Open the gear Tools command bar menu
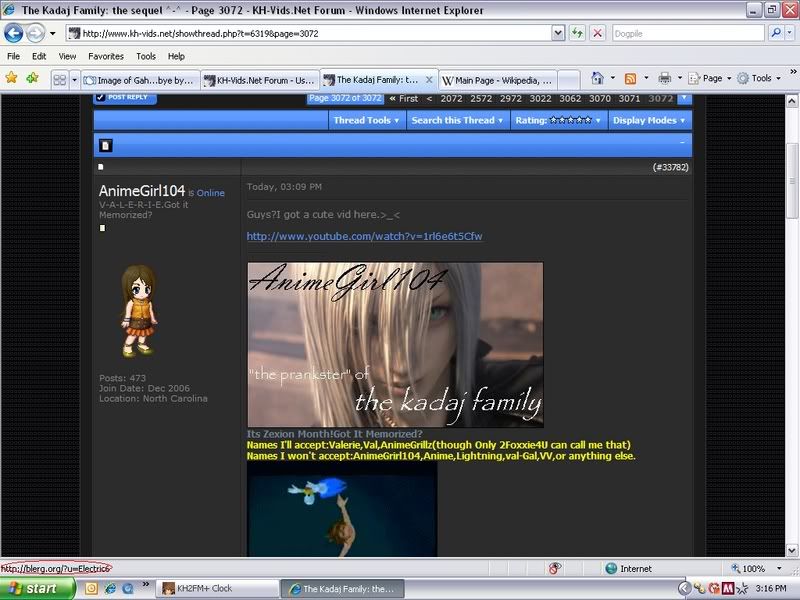Viewport: 800px width, 600px height. pyautogui.click(x=758, y=78)
